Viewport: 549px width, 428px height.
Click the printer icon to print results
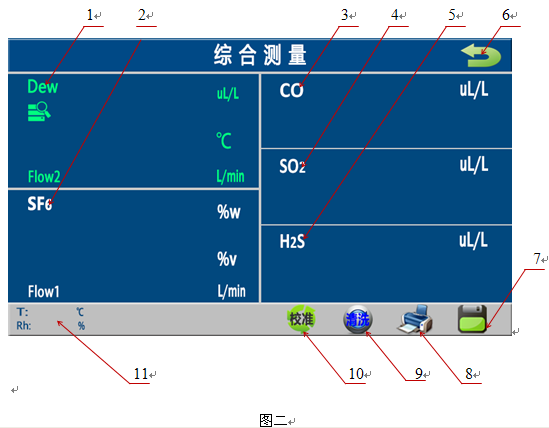coord(415,319)
